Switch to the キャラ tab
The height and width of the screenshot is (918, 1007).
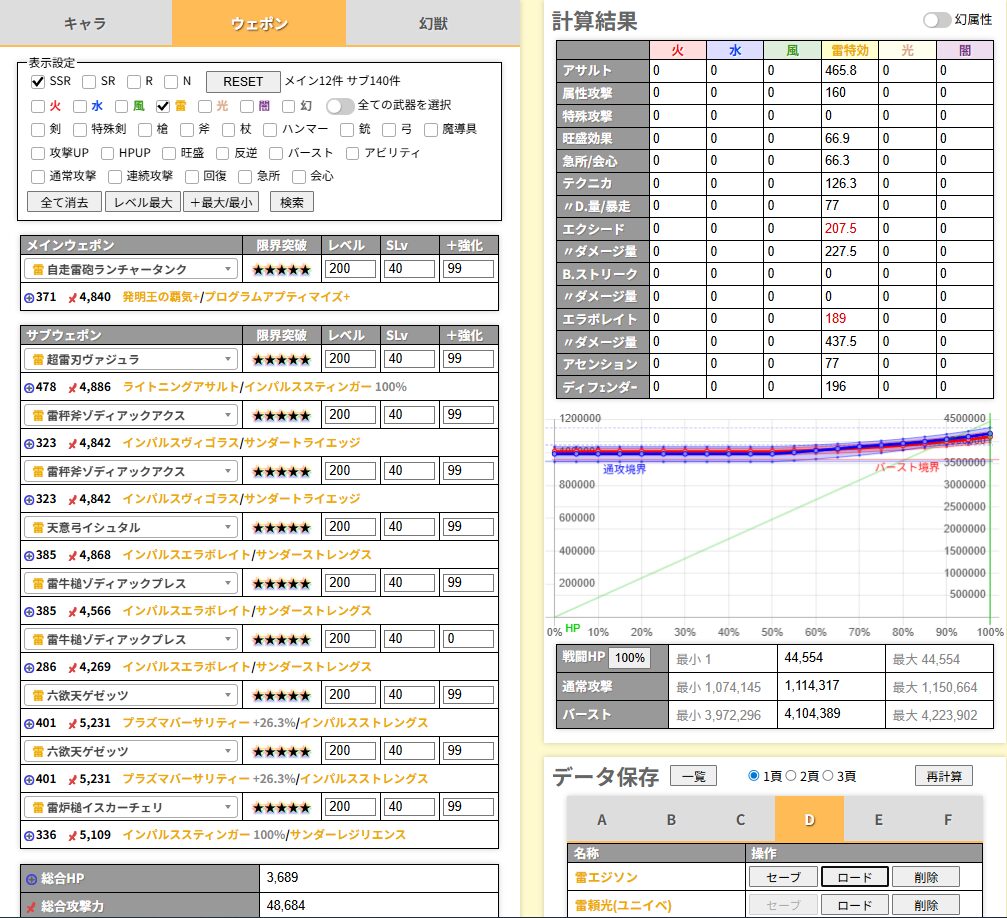pos(85,23)
